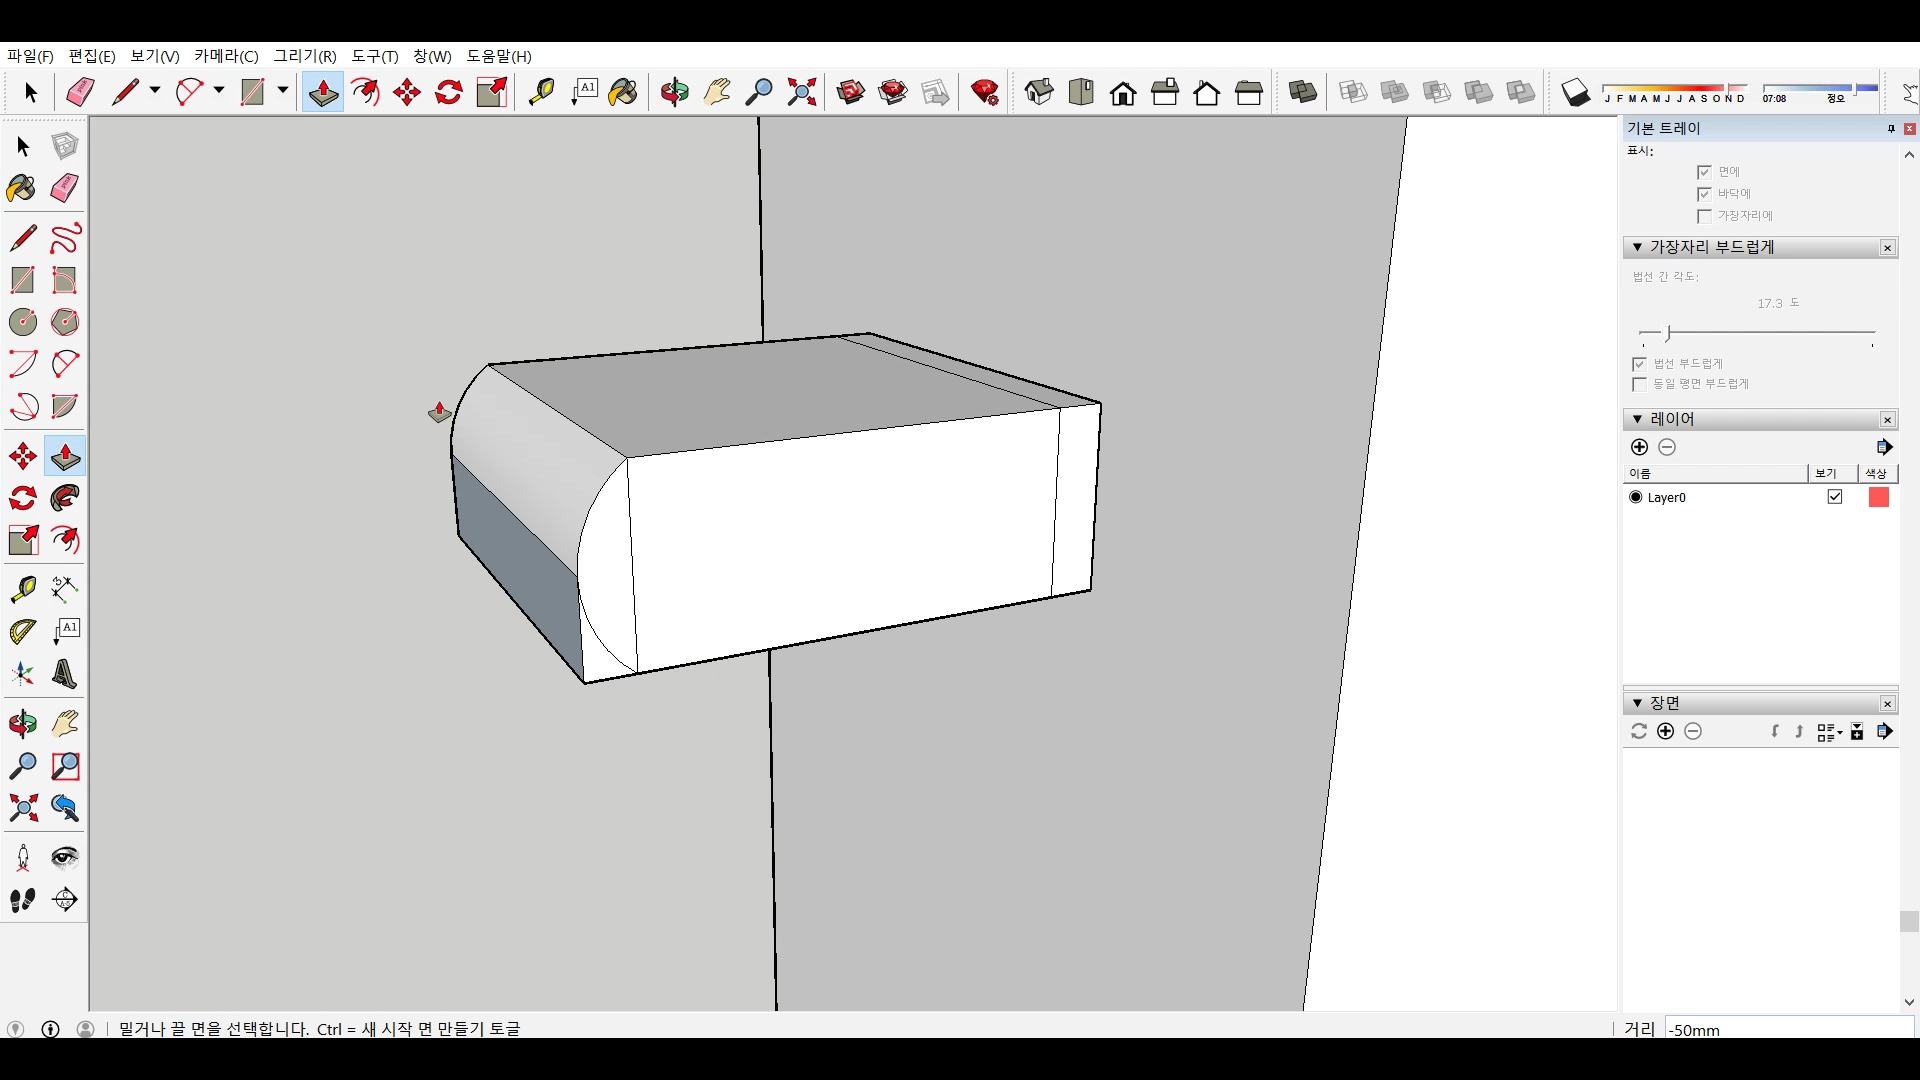
Task: Open the 카메라(C) menu
Action: 226,56
